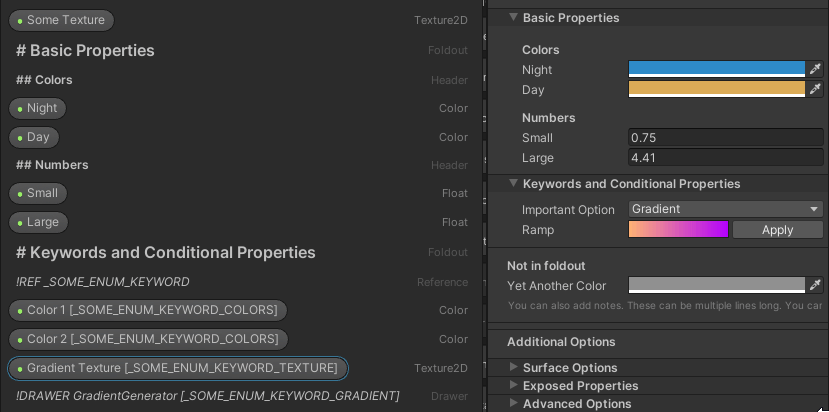
Task: Select the Some Texture property pill
Action: coord(61,20)
